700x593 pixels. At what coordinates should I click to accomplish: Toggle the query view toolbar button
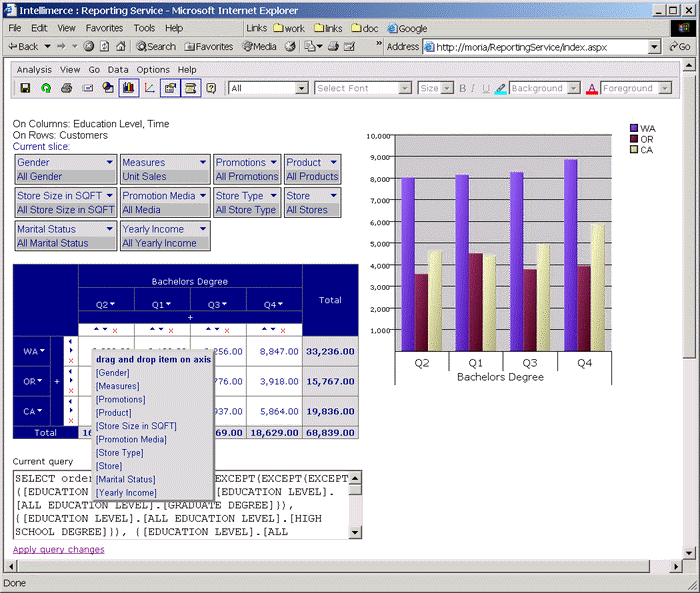(191, 88)
